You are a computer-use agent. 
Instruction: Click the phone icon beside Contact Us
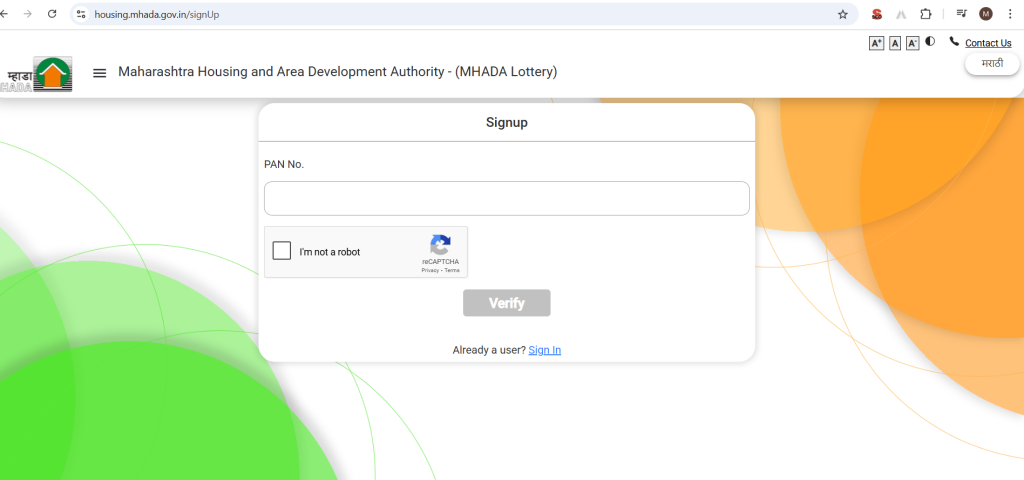954,42
